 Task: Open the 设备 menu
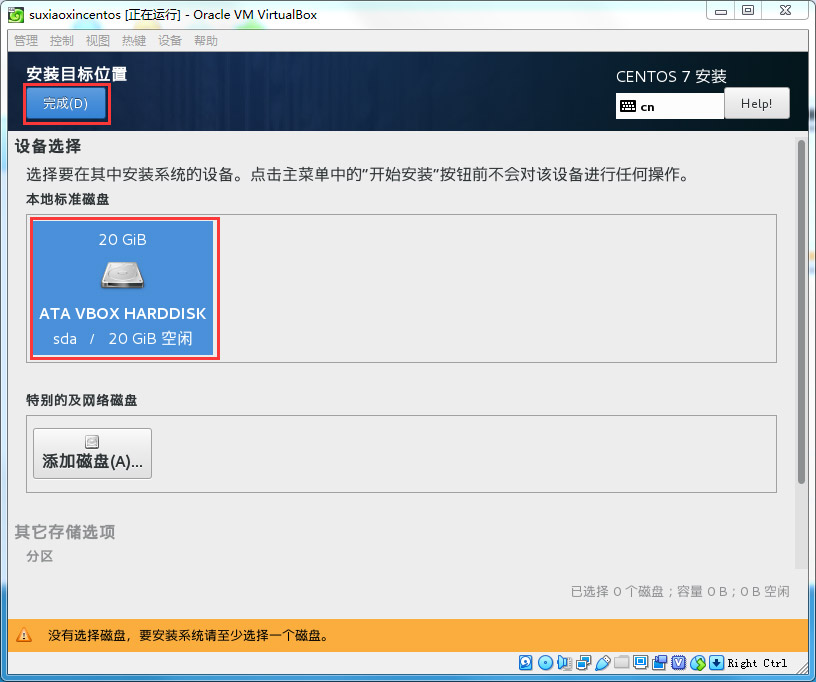pyautogui.click(x=170, y=41)
